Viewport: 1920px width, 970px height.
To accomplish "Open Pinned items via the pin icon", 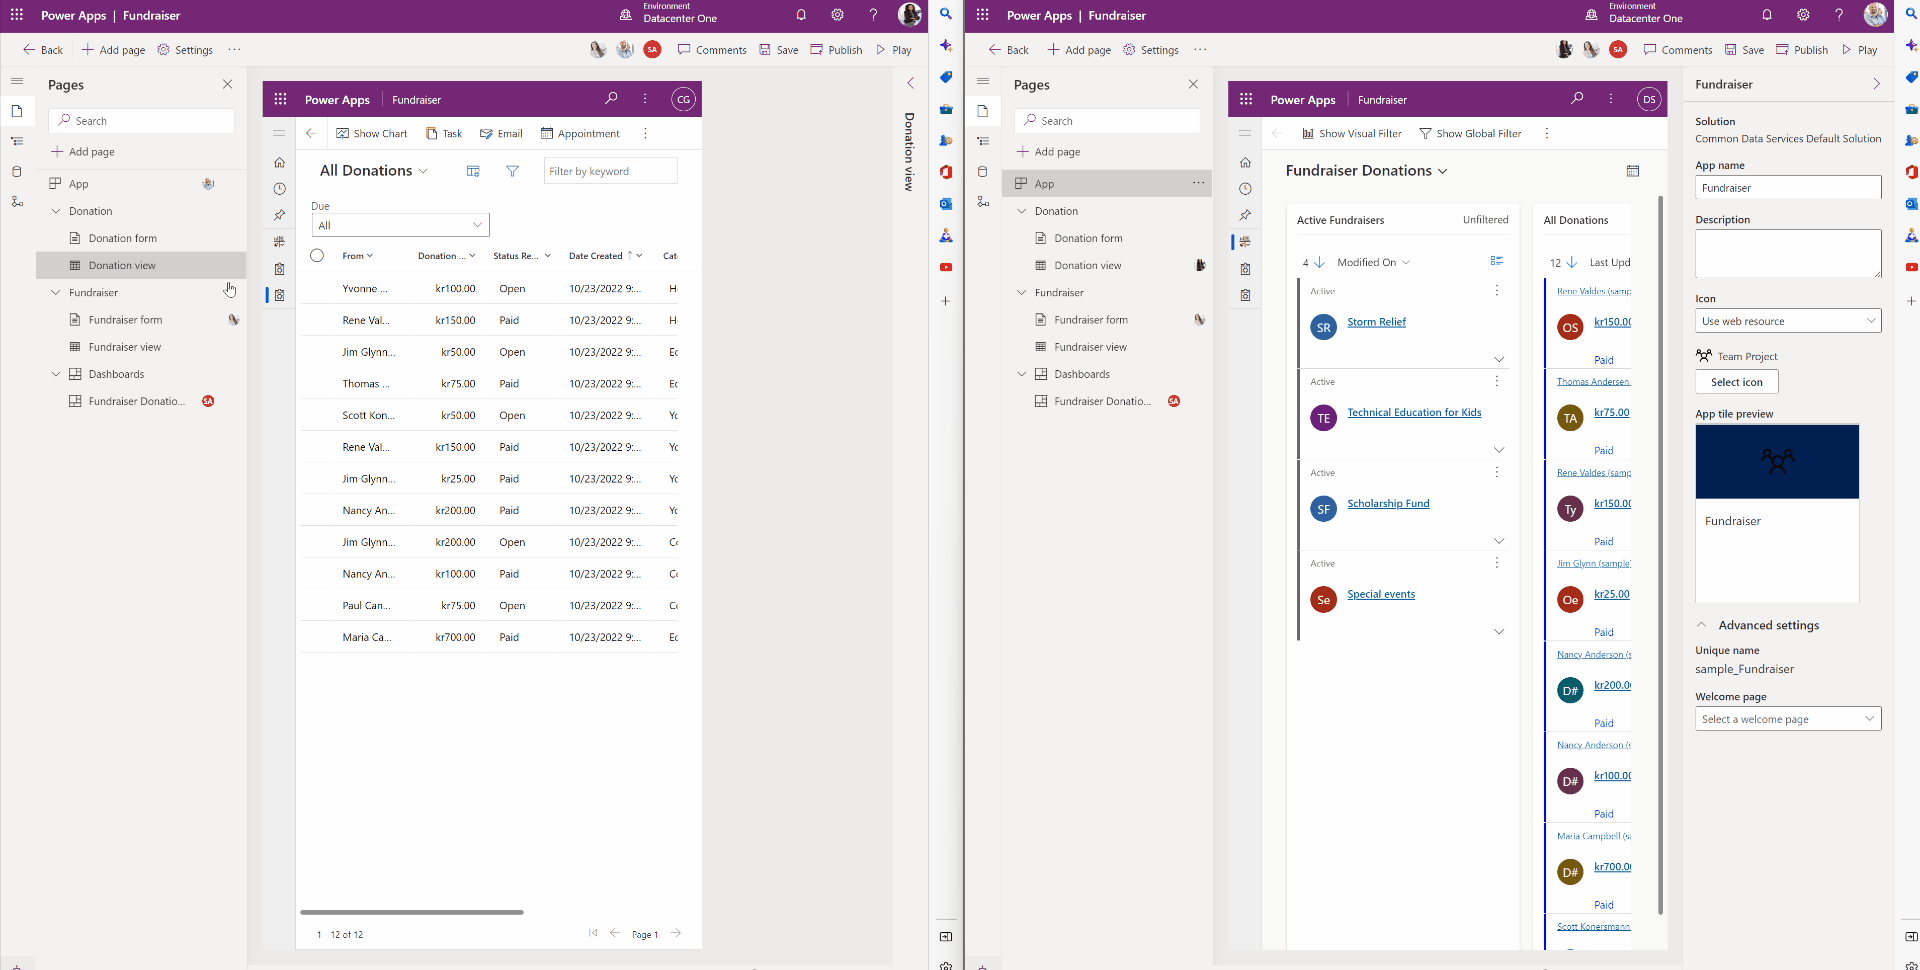I will (x=280, y=216).
